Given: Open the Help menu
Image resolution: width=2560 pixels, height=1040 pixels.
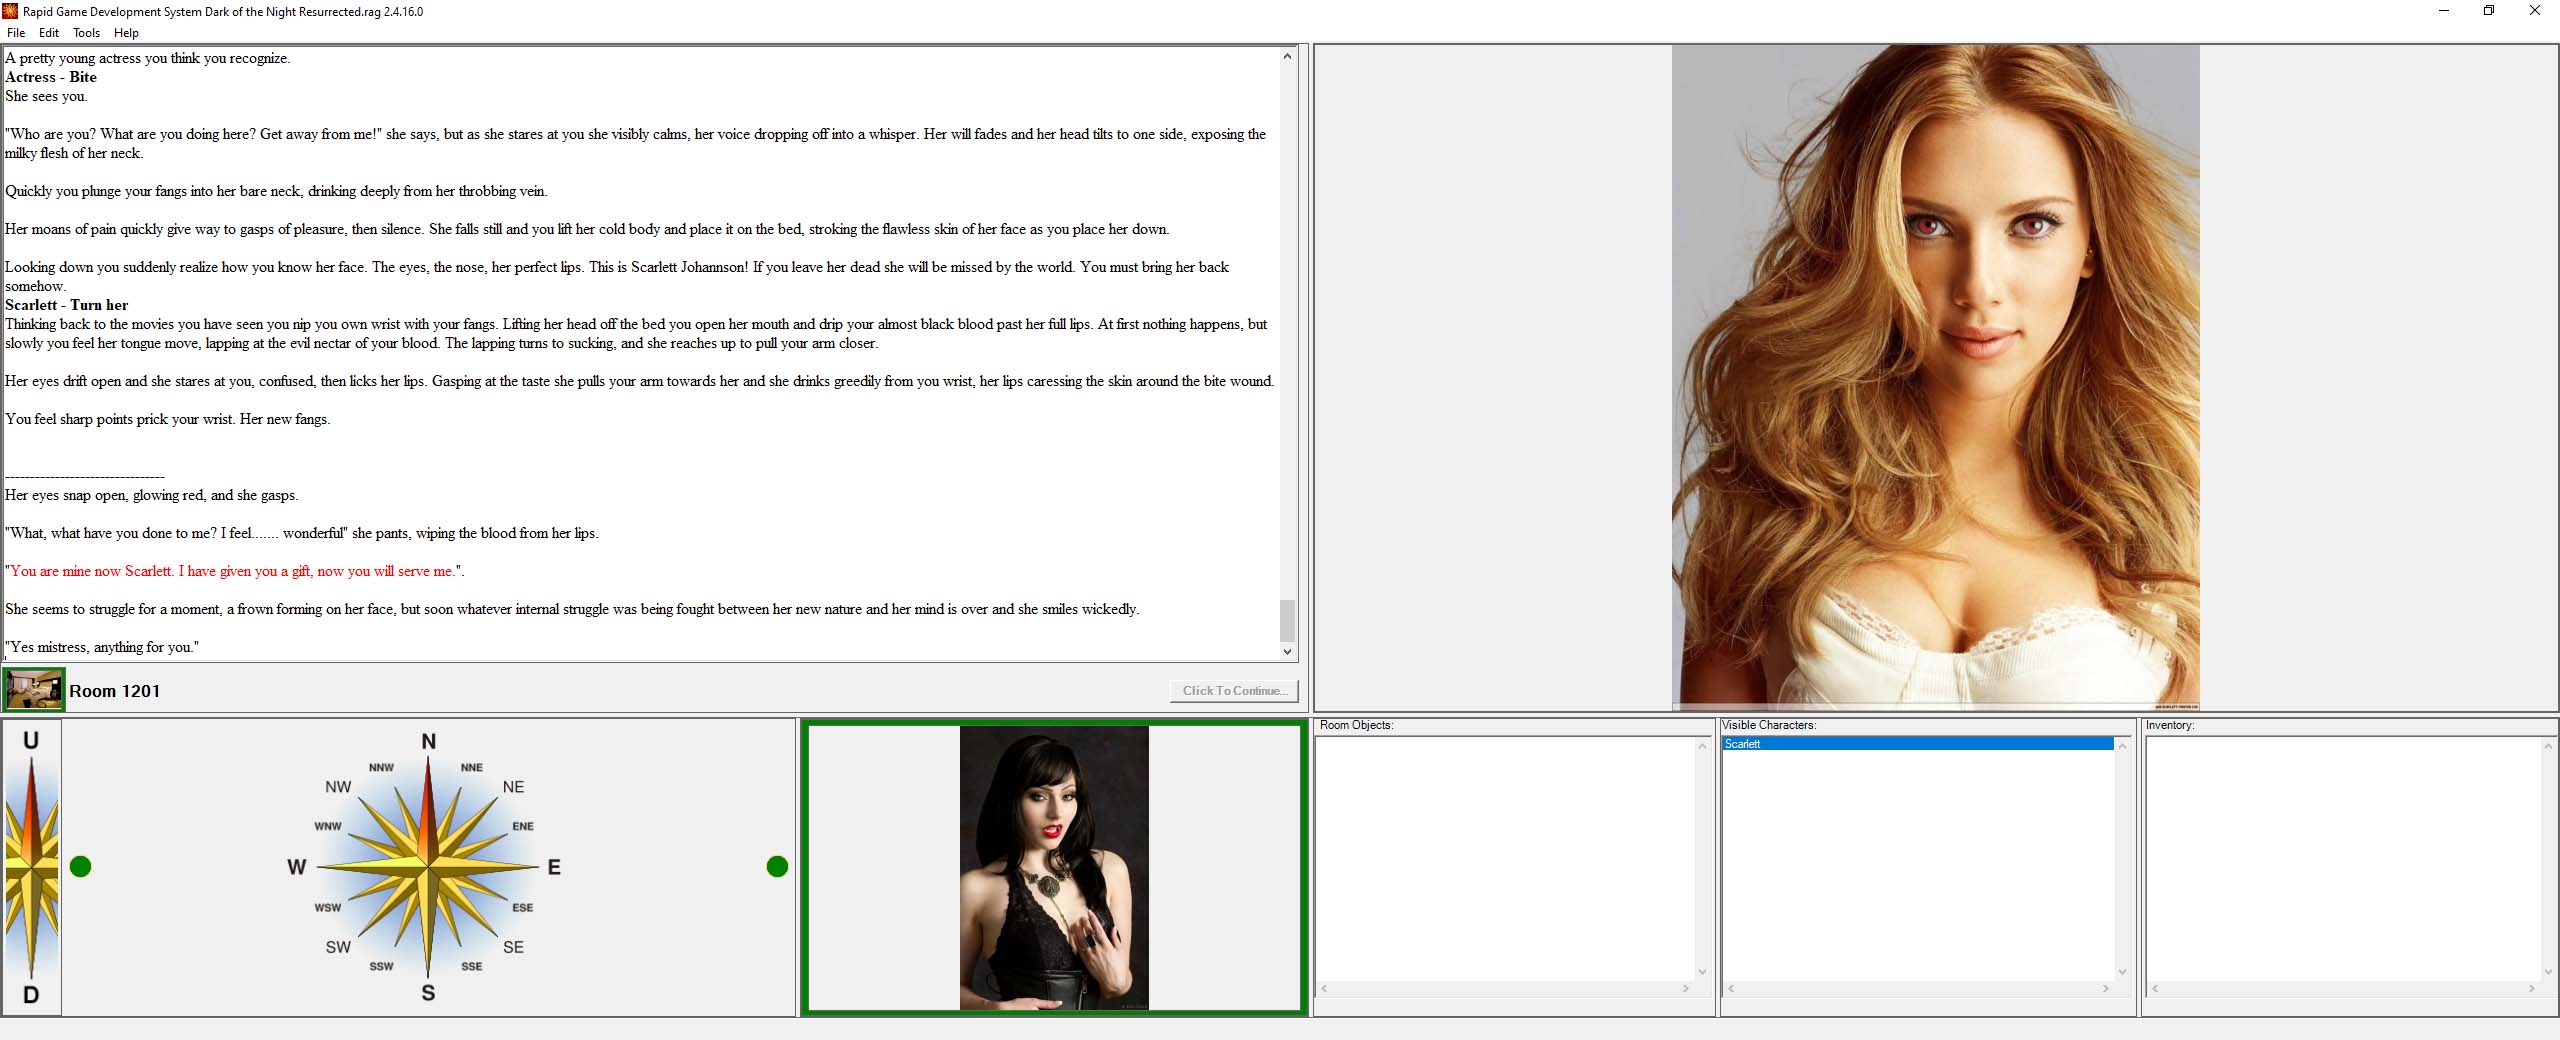Looking at the screenshot, I should (126, 33).
